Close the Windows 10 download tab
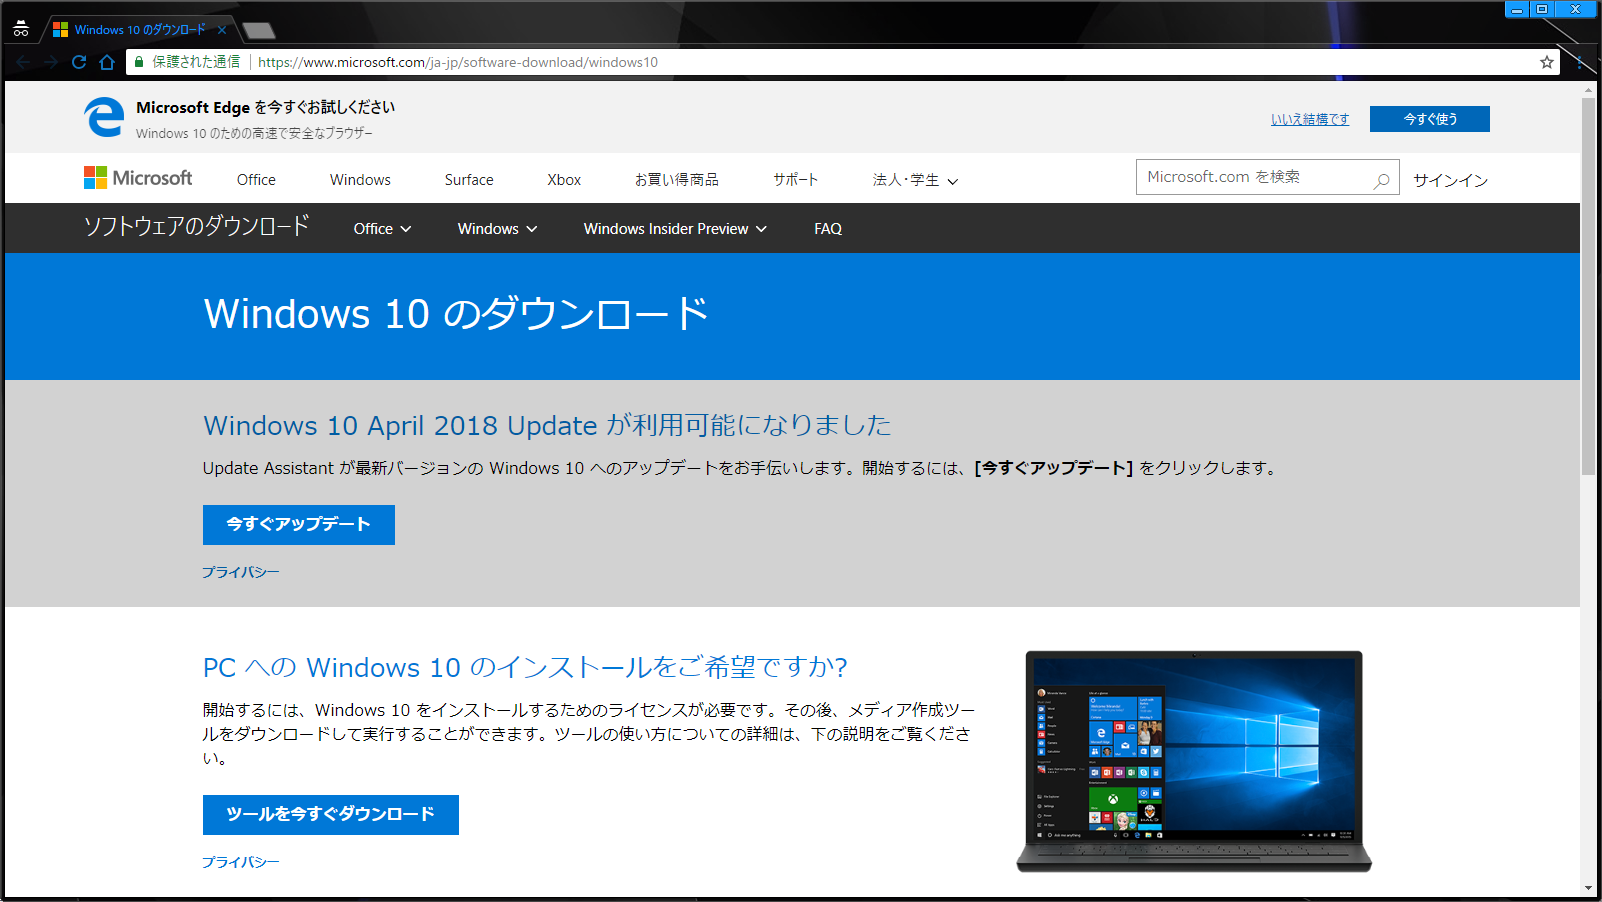Image resolution: width=1602 pixels, height=902 pixels. coord(222,30)
